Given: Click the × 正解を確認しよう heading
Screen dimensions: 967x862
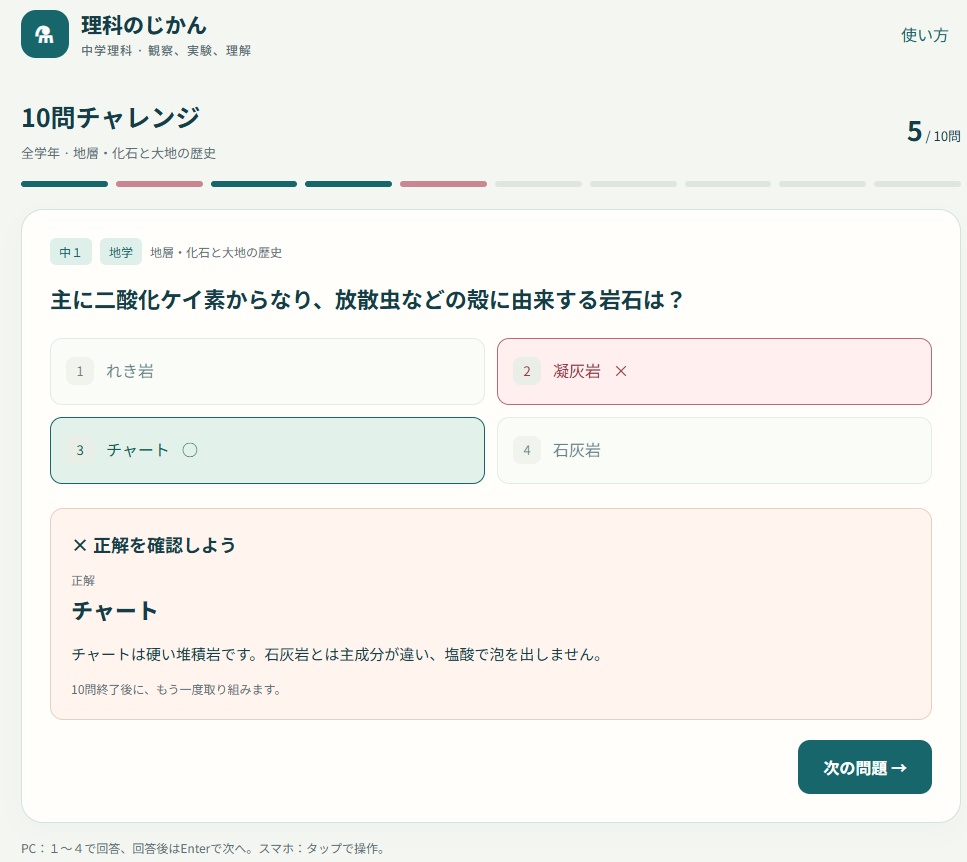Looking at the screenshot, I should (154, 545).
